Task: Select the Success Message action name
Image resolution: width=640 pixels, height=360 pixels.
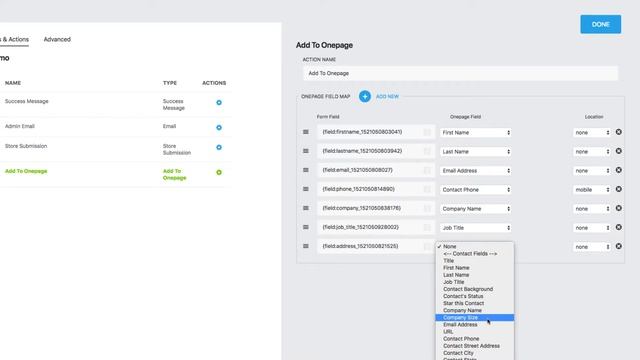Action: tap(27, 101)
